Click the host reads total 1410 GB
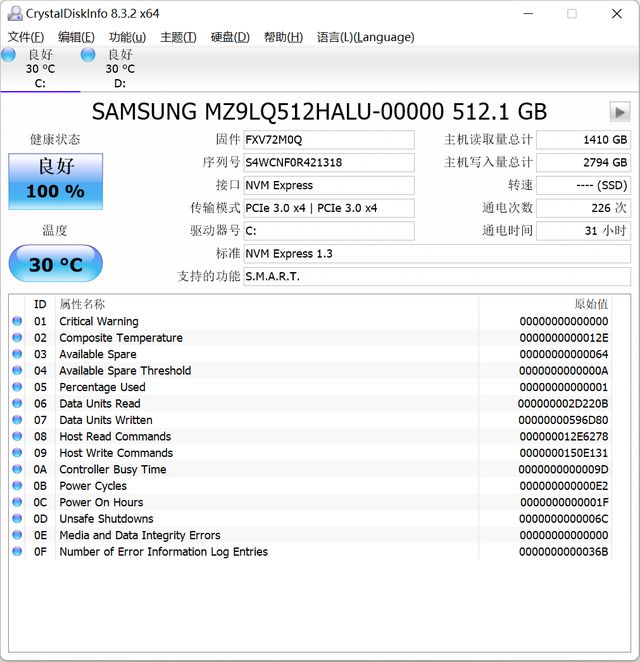The width and height of the screenshot is (640, 662). click(583, 140)
